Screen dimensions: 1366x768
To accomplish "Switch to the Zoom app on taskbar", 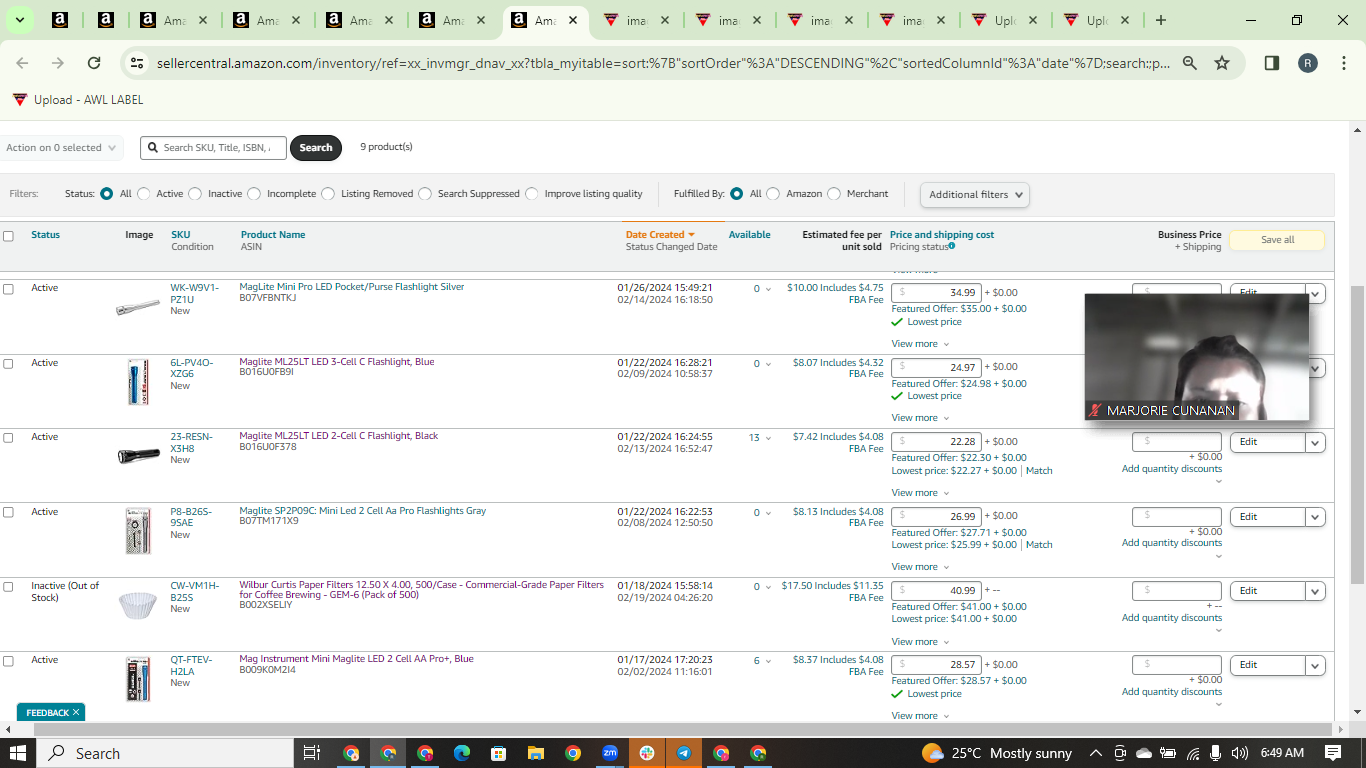I will click(610, 753).
